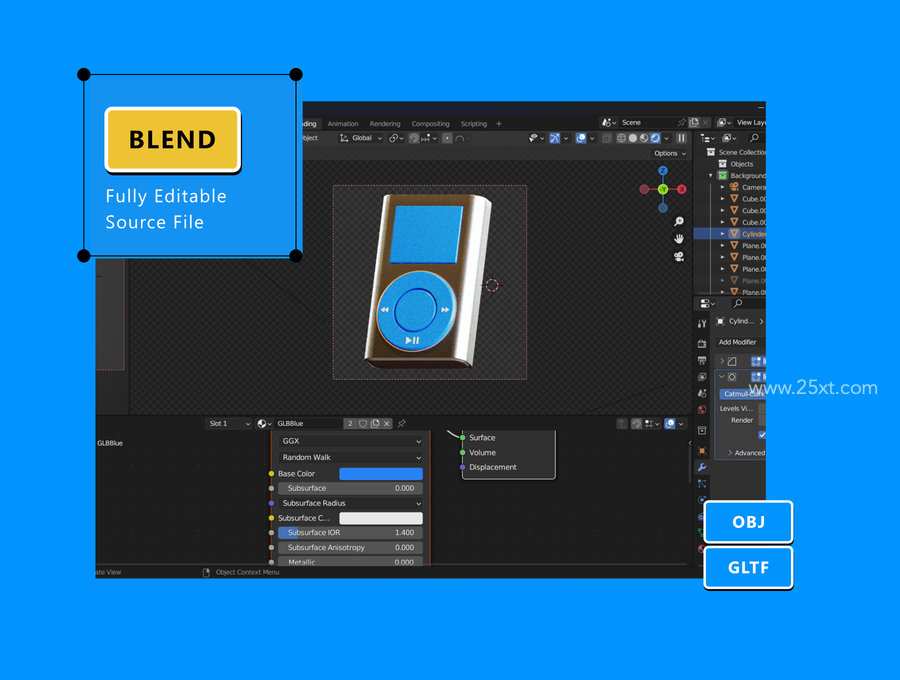Toggle snapping magnet icon in viewport header
The height and width of the screenshot is (680, 900).
point(414,138)
